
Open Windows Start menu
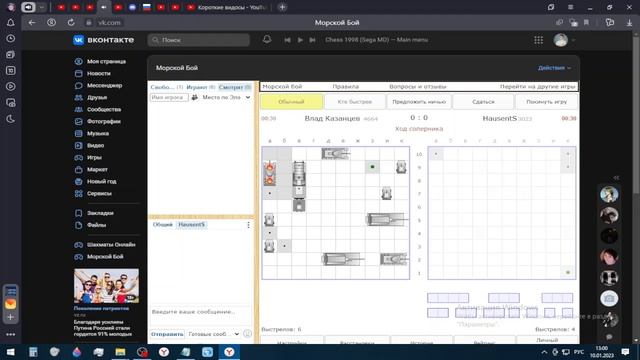pos(11,352)
